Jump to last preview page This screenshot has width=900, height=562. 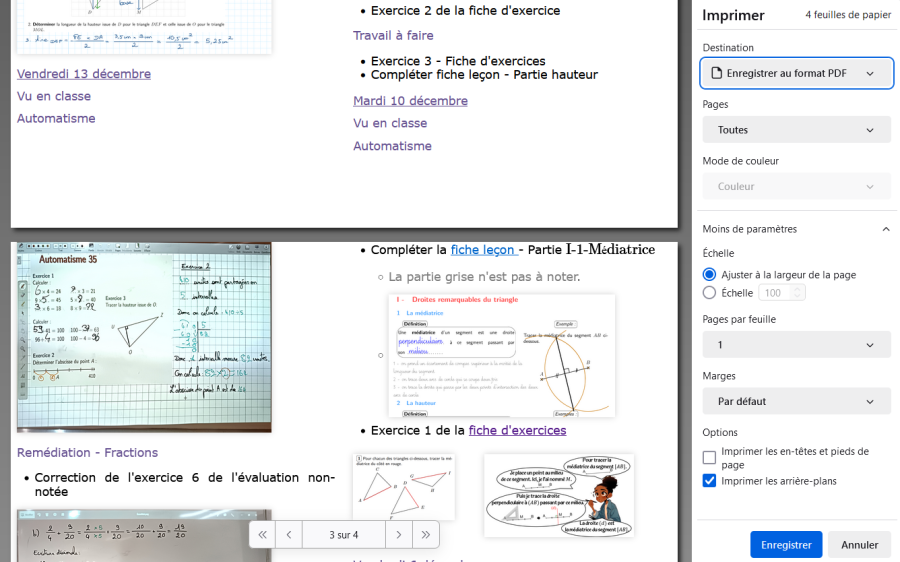pos(425,534)
